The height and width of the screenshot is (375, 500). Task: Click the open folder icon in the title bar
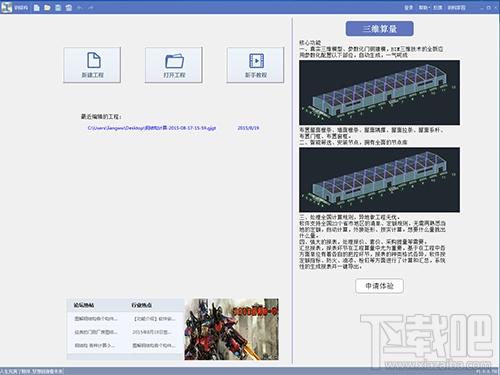[47, 7]
